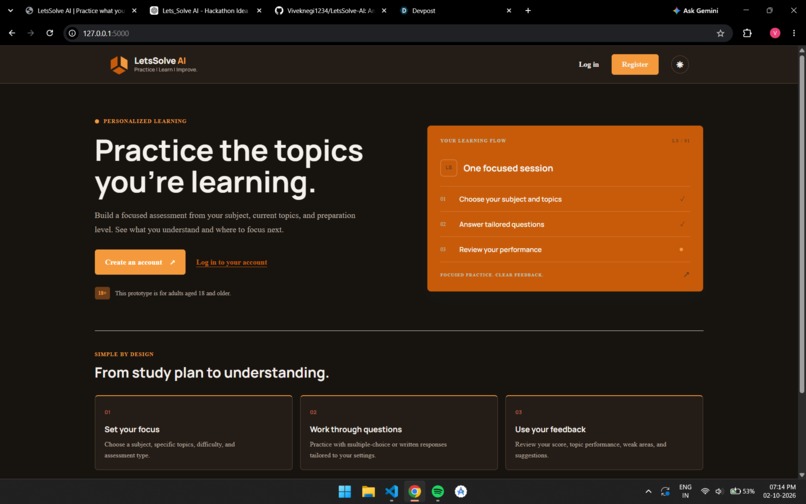View site information icon in address bar

click(72, 33)
